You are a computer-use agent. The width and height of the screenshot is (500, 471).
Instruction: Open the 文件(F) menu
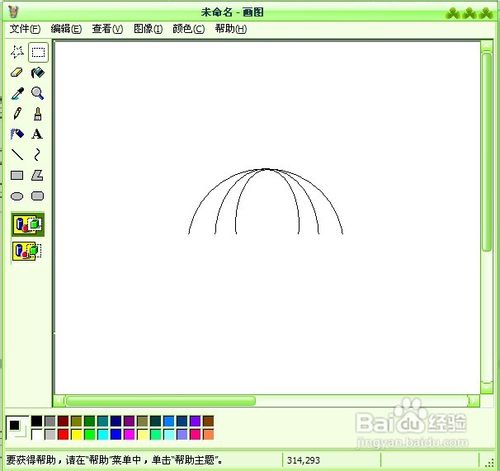tap(25, 29)
